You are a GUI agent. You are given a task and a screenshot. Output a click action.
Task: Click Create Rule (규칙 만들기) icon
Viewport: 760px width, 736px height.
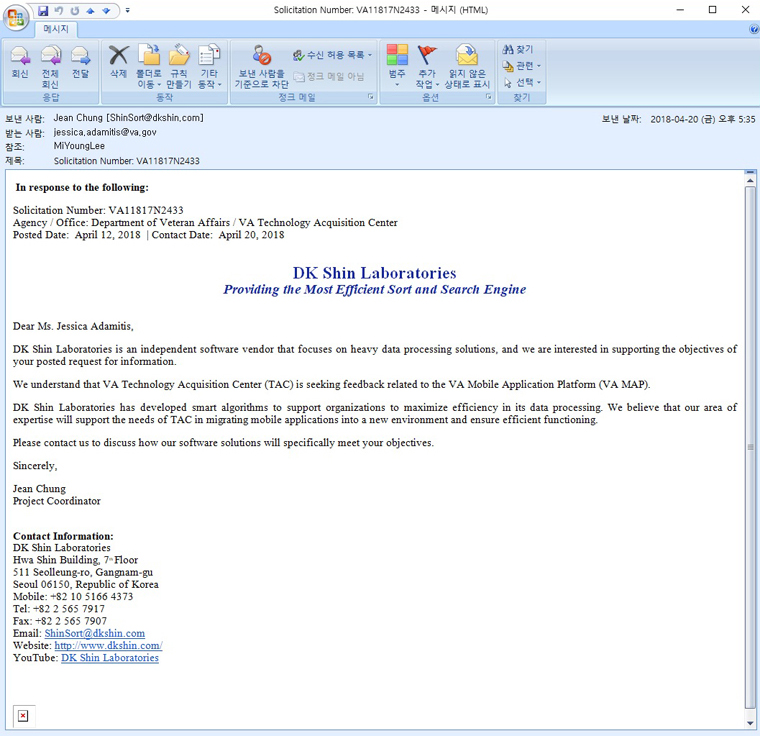click(x=179, y=62)
